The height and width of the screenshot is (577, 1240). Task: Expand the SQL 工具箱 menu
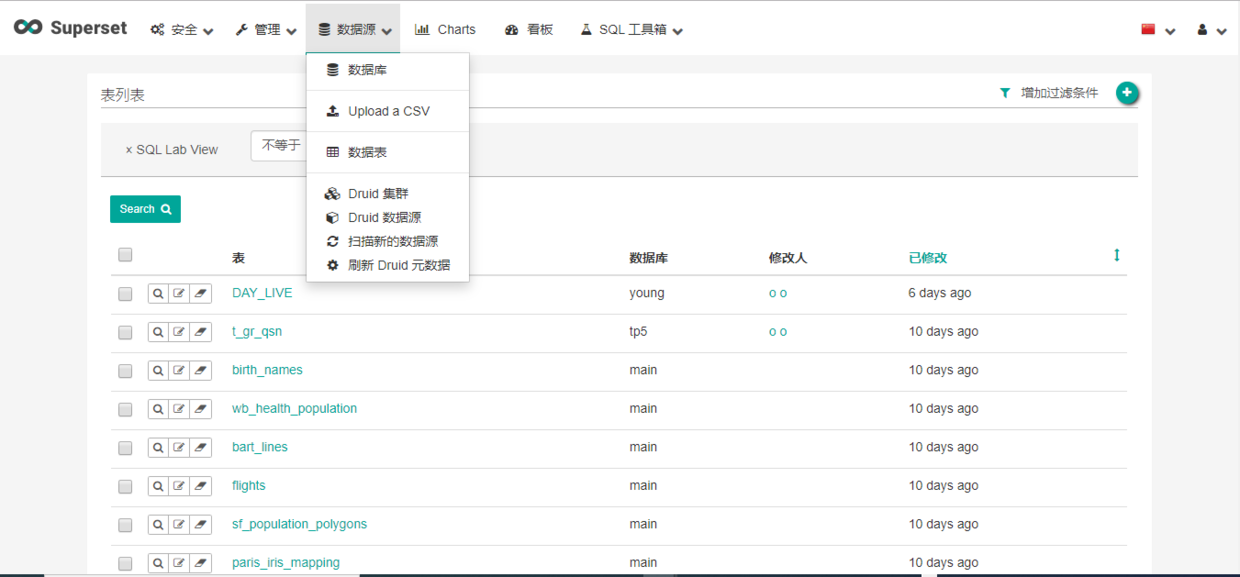(632, 30)
